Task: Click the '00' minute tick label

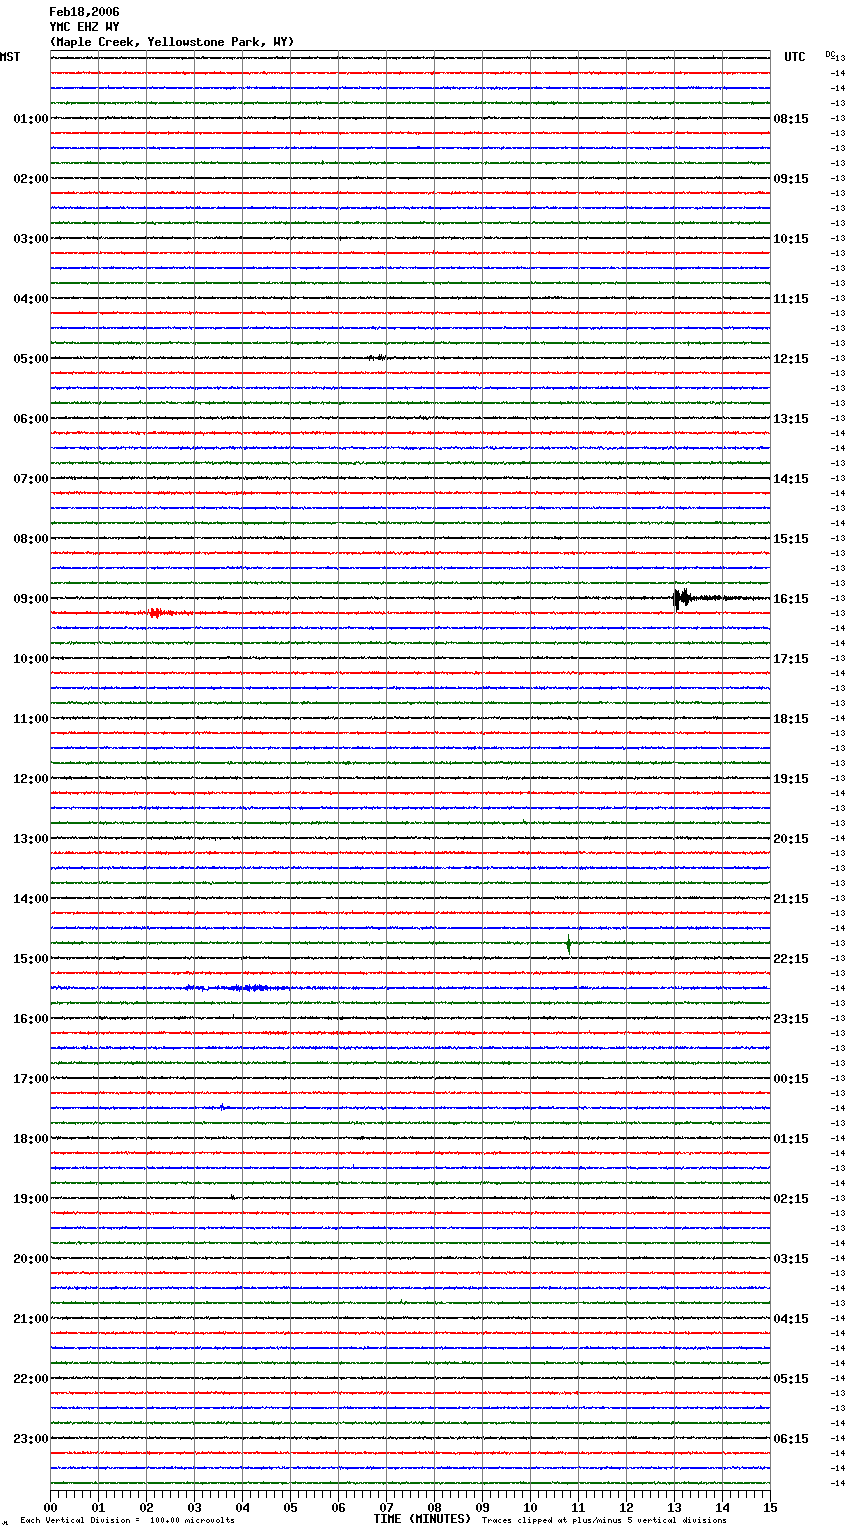Action: (51, 1507)
